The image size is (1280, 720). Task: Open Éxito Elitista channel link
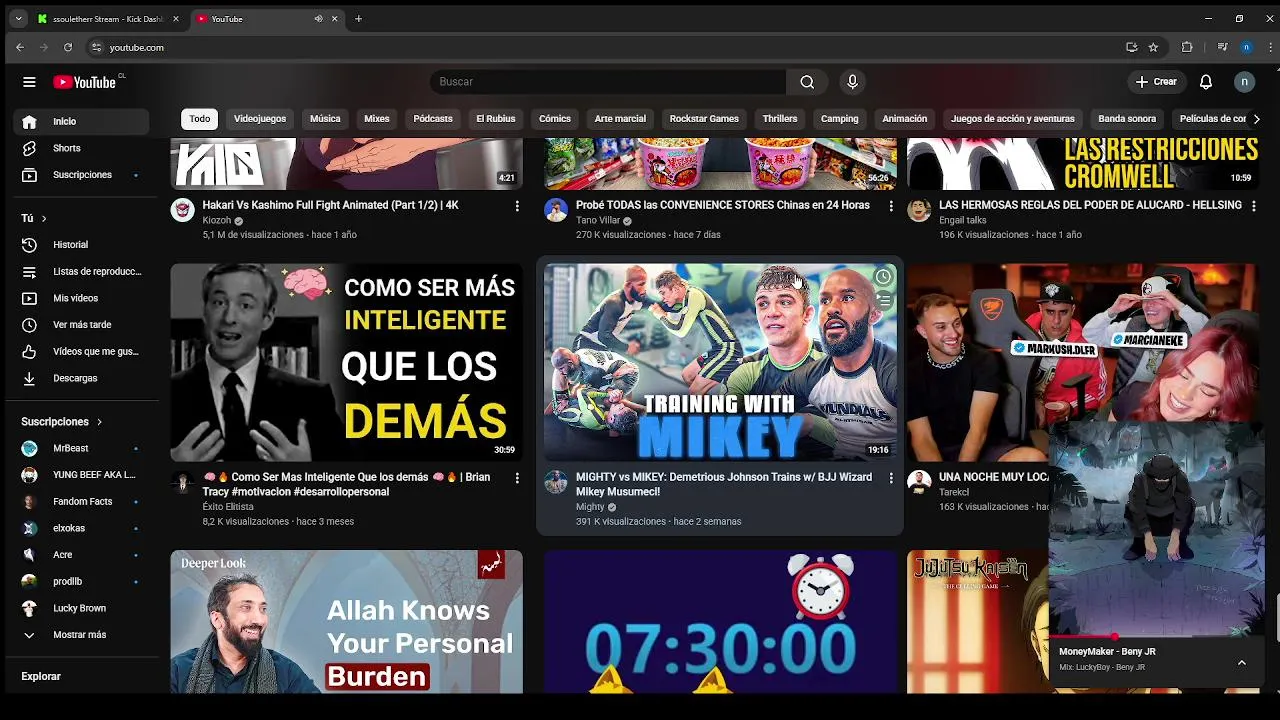pos(228,507)
